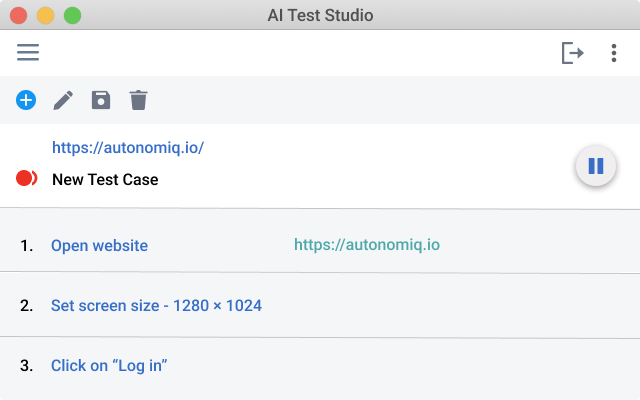
Task: Pause recording with the pause button
Action: pos(595,166)
